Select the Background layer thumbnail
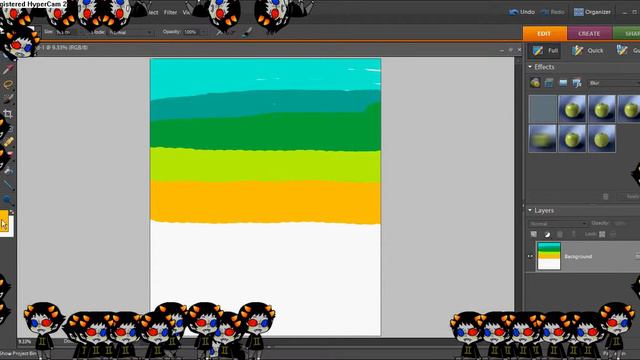The image size is (640, 360). click(x=549, y=256)
